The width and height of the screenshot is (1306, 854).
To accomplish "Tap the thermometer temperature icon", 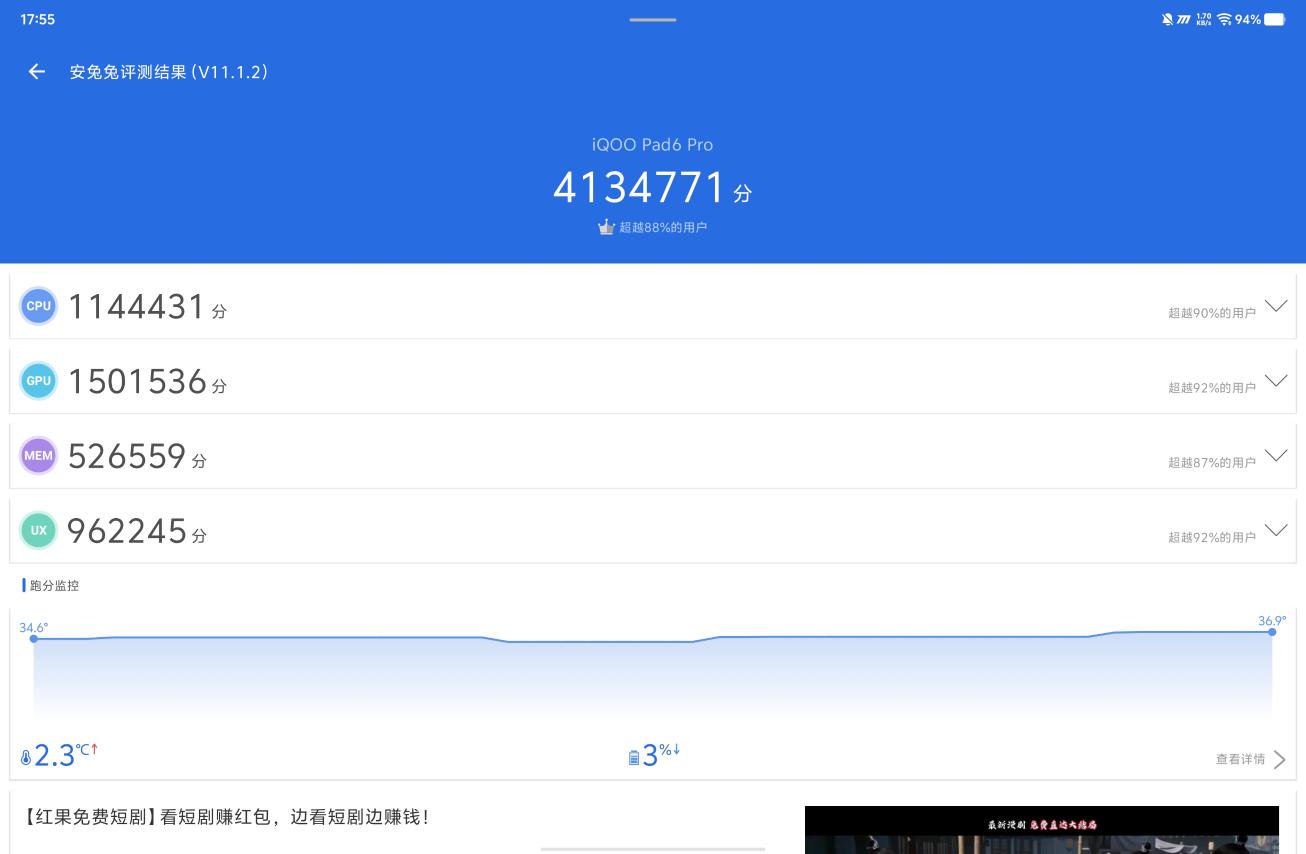I will (x=26, y=758).
